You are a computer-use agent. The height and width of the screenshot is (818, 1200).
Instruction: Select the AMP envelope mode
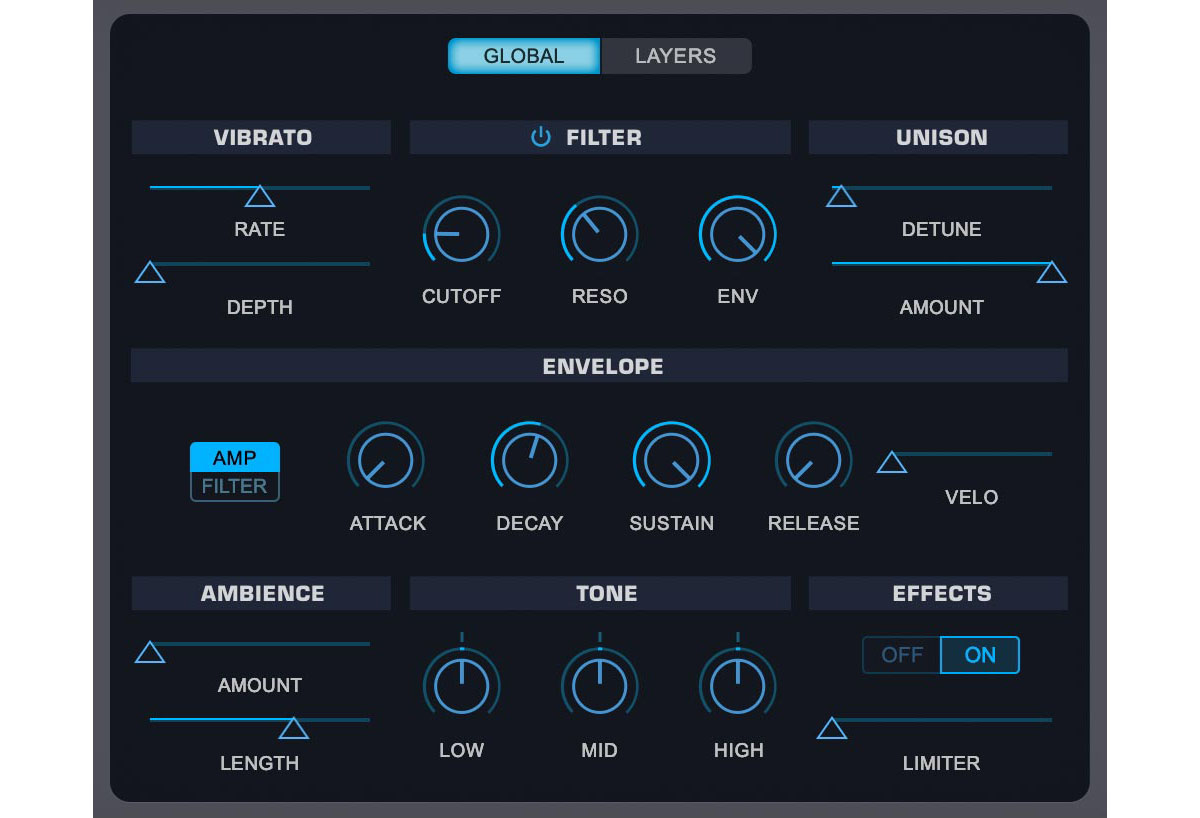point(235,458)
